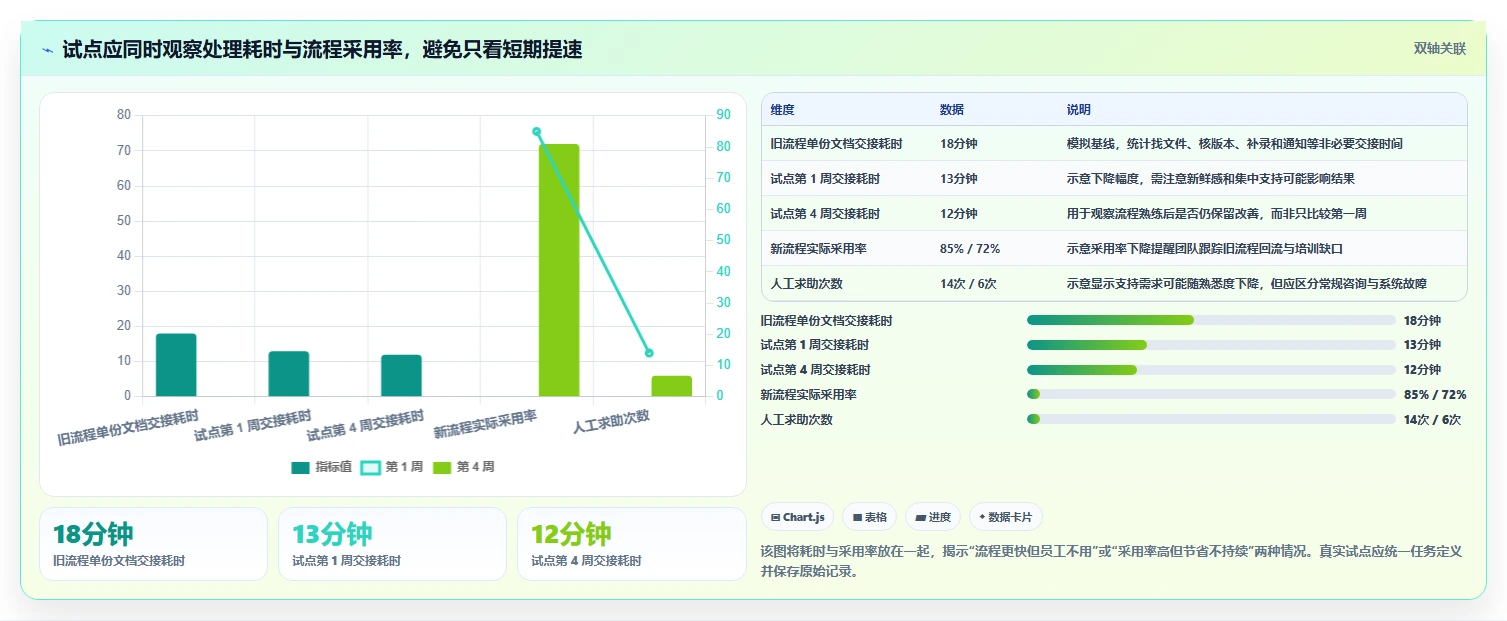Viewport: 1507px width, 621px height.
Task: Toggle the 指标值 legend item
Action: pos(321,467)
